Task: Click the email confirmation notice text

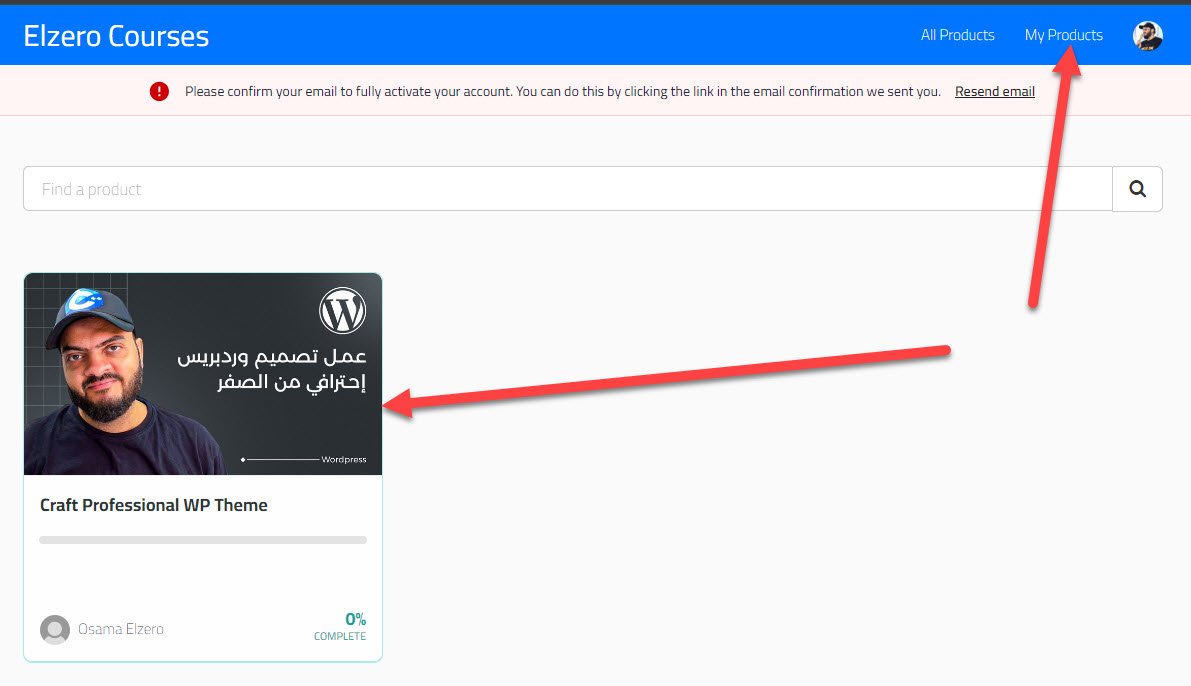Action: click(x=562, y=91)
